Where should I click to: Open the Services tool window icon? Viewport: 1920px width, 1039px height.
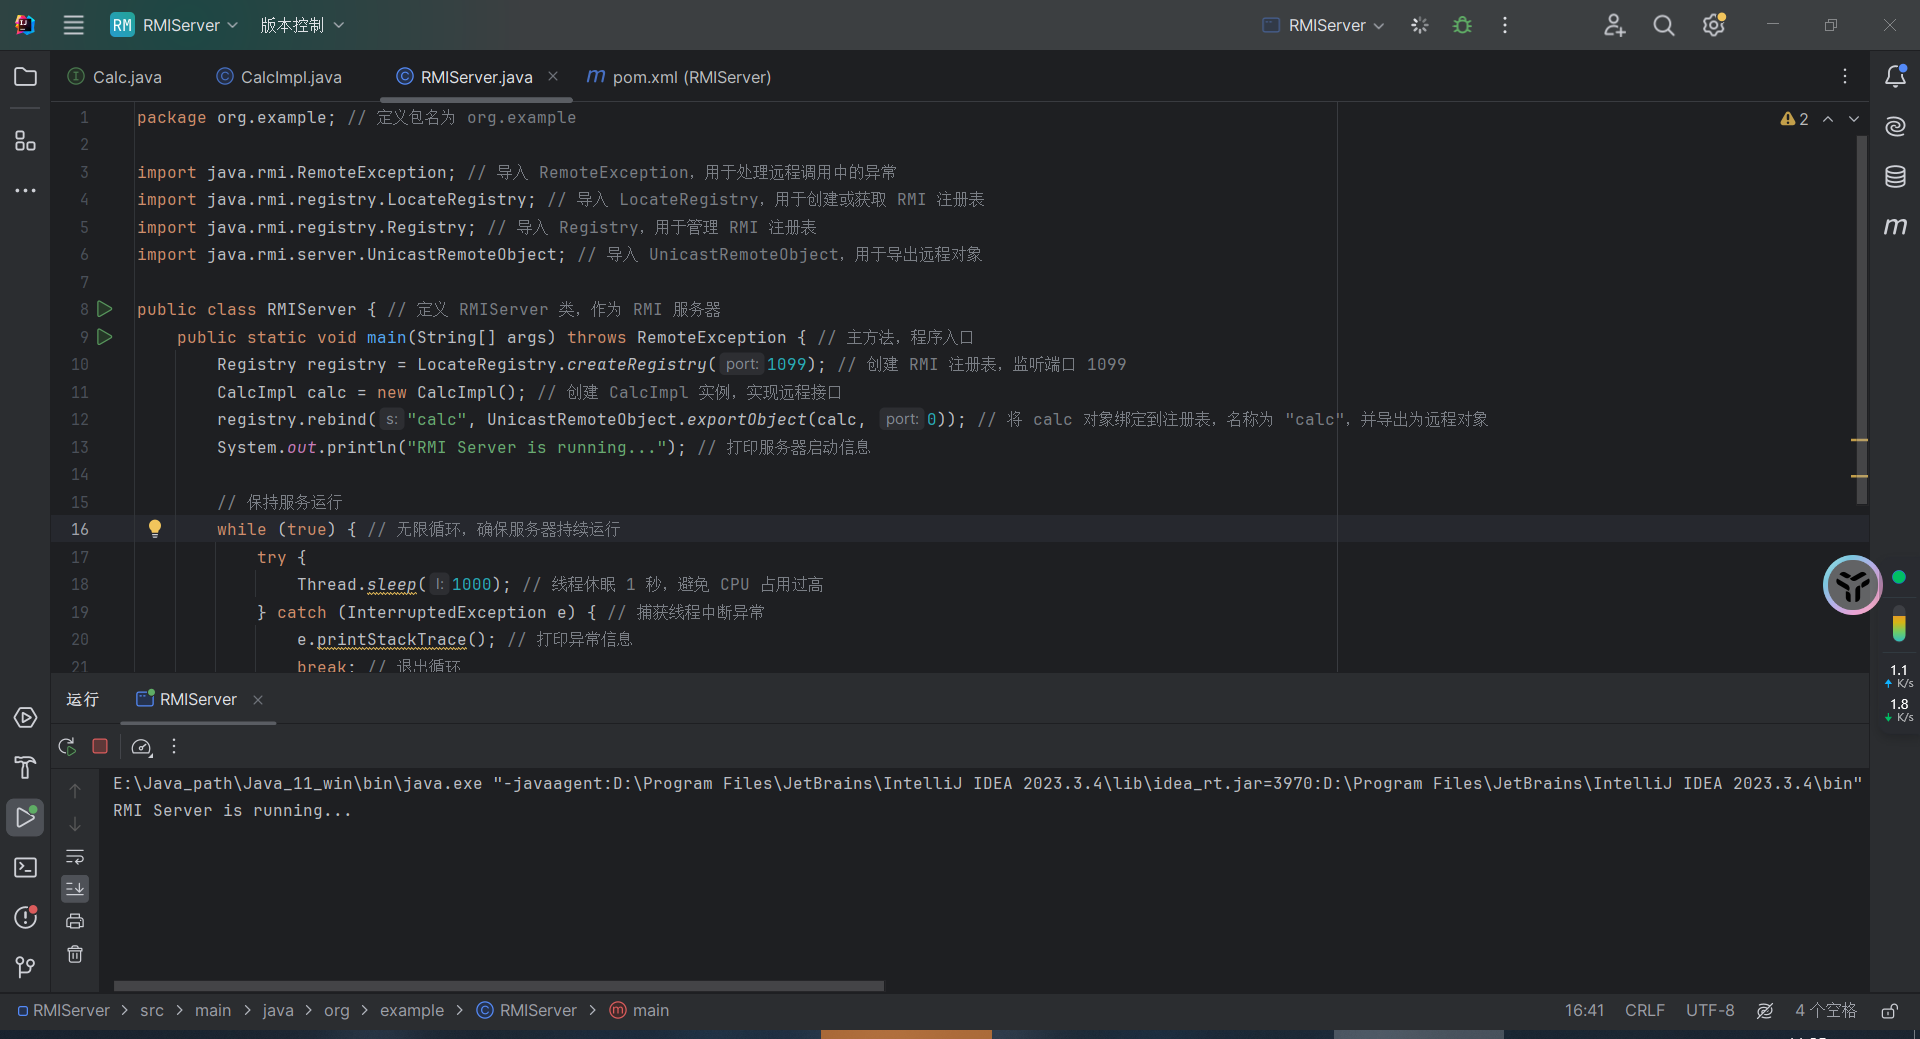pyautogui.click(x=25, y=718)
